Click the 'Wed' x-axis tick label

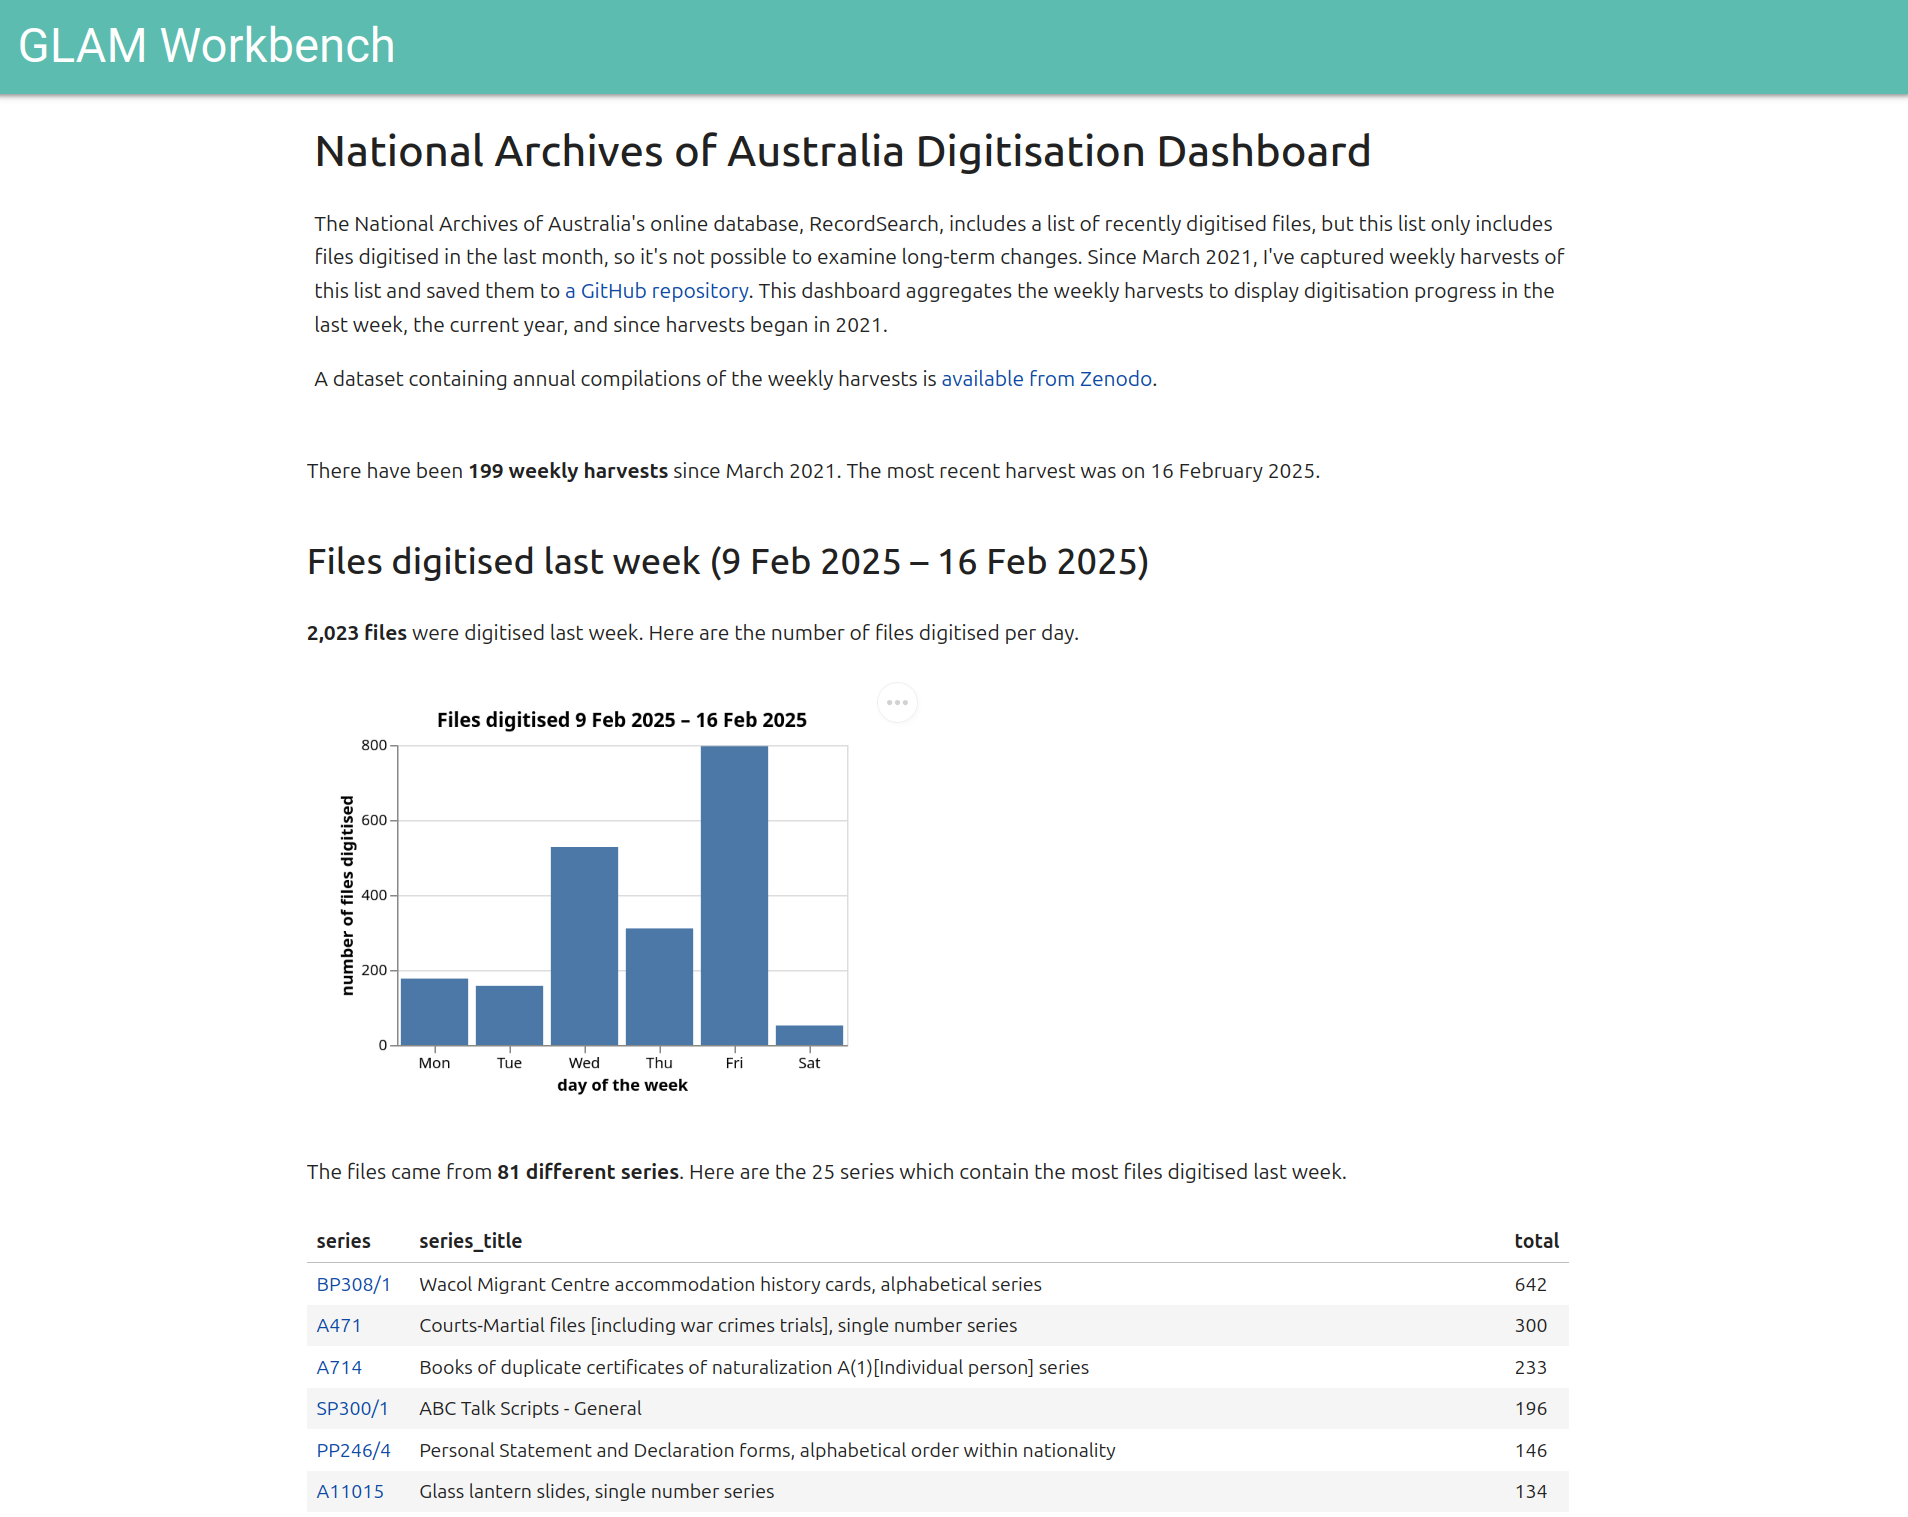[584, 1063]
